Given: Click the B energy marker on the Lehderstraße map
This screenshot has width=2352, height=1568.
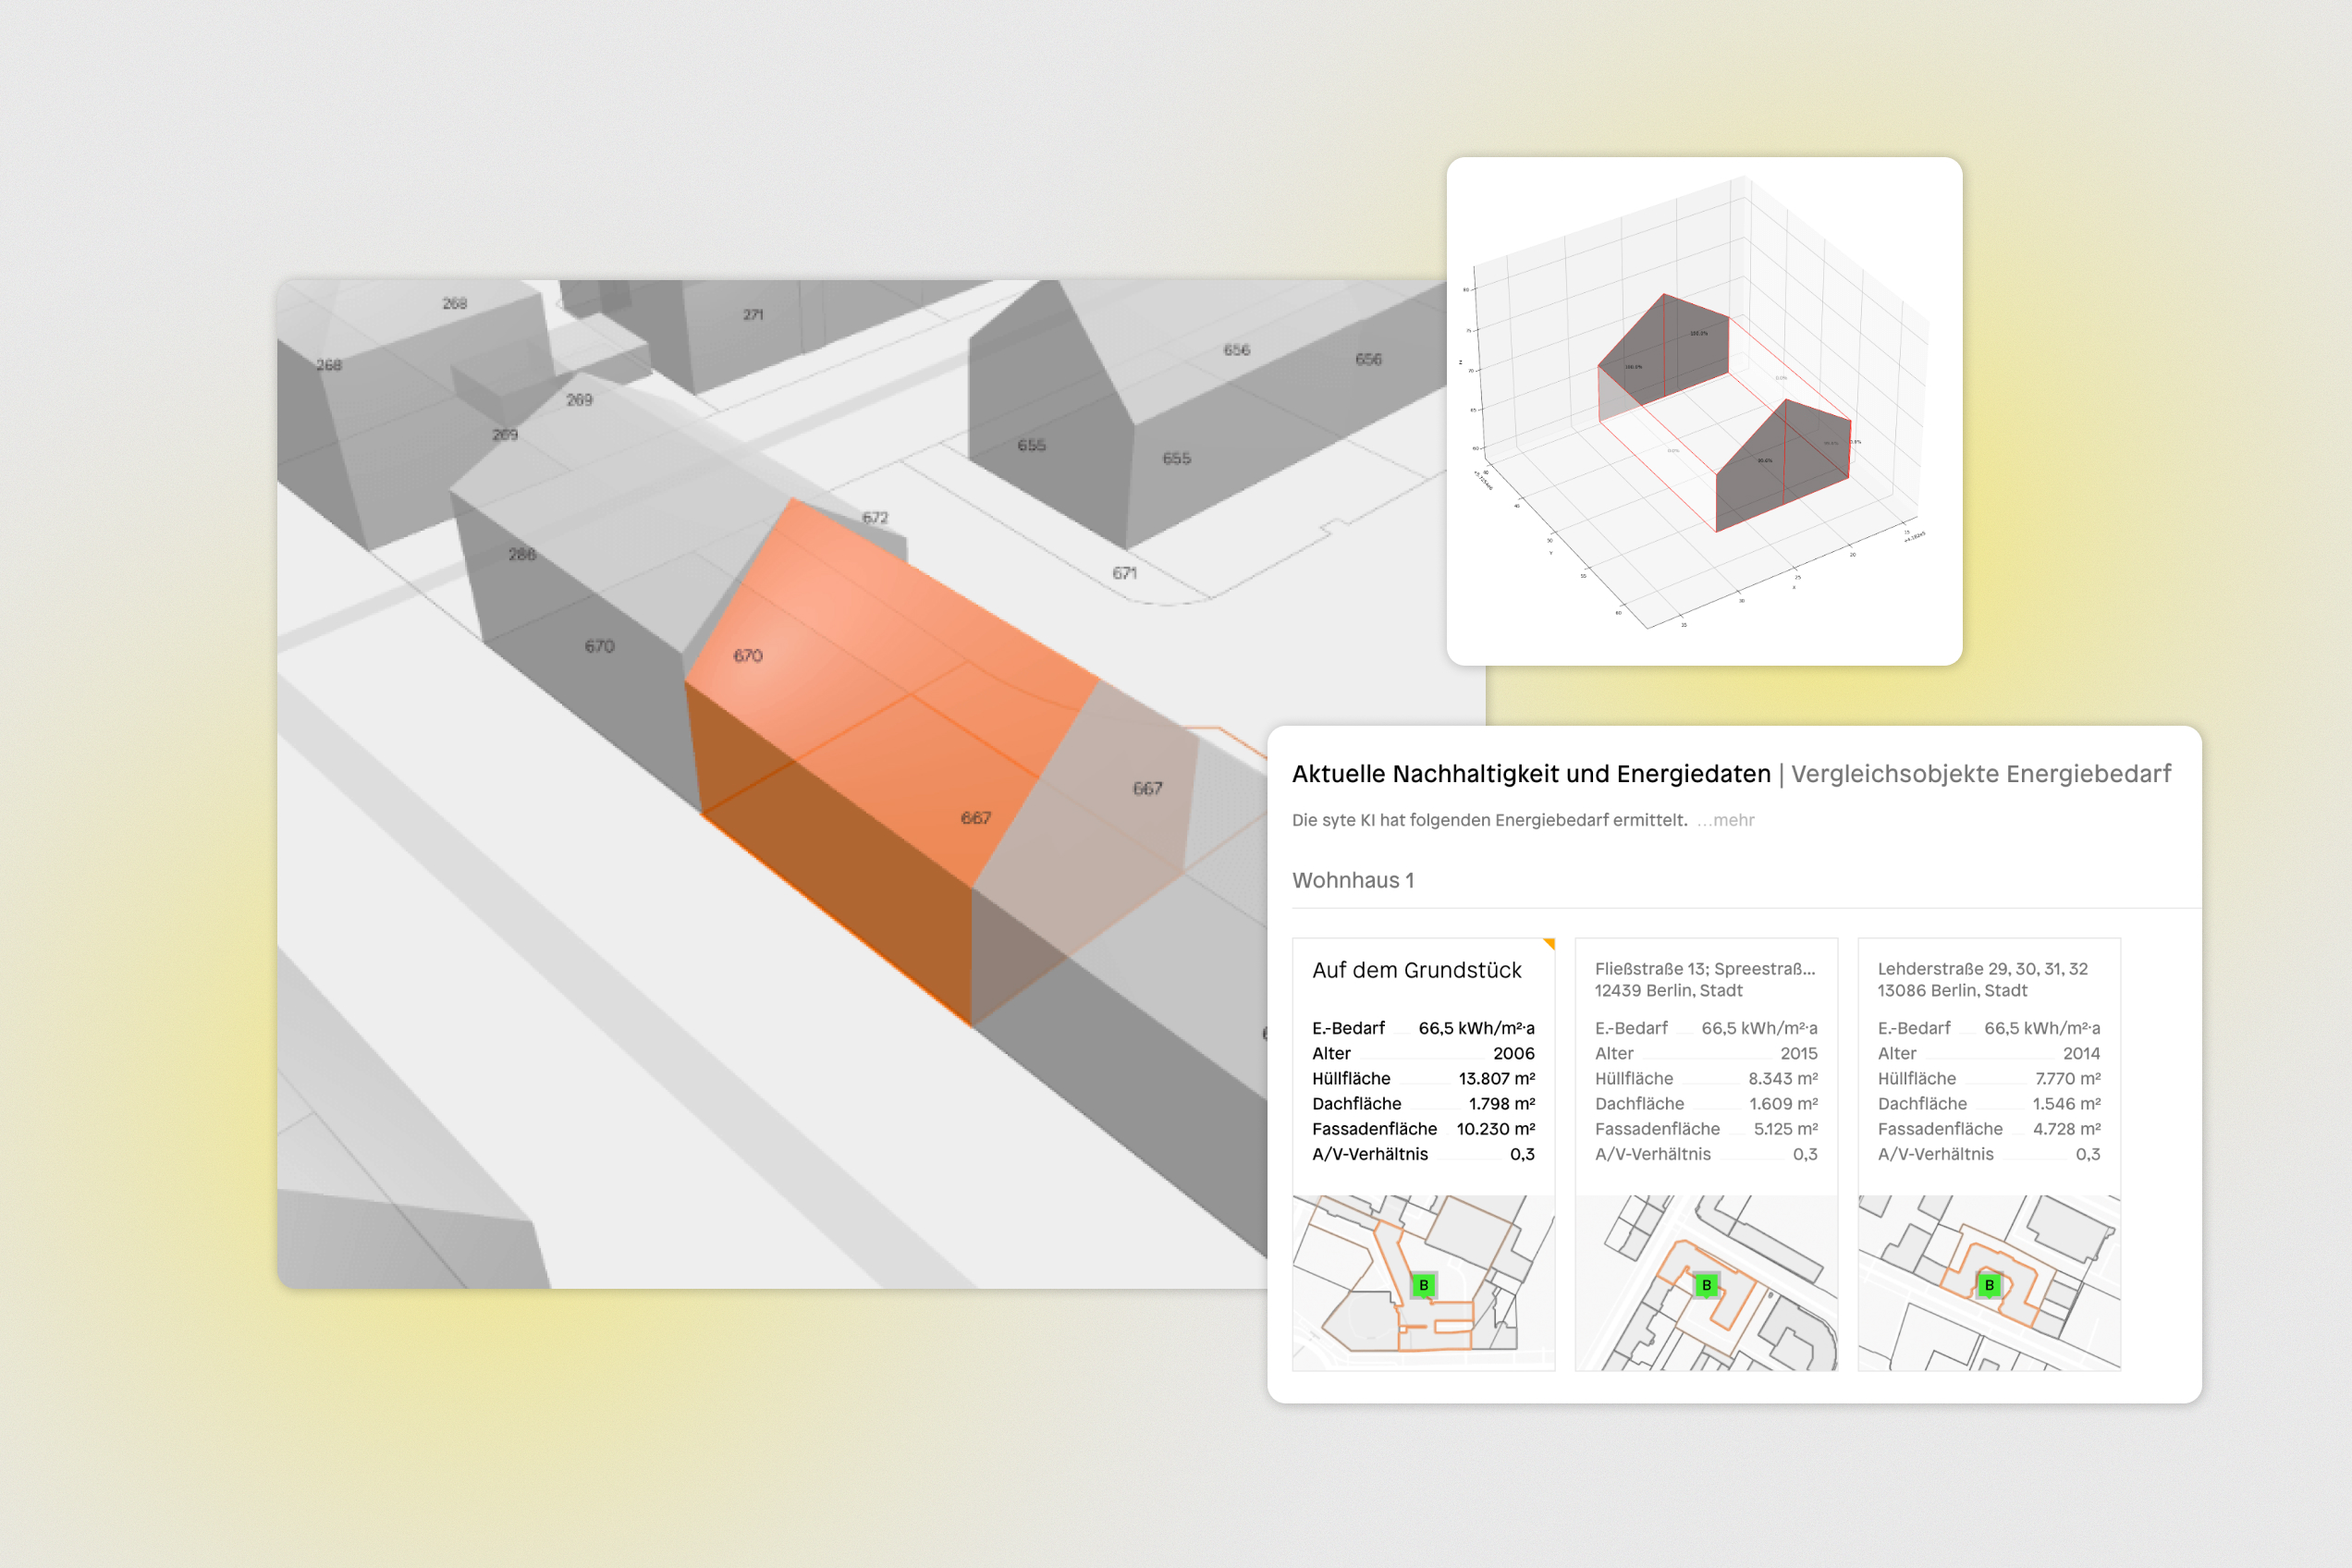Looking at the screenshot, I should point(1989,1285).
